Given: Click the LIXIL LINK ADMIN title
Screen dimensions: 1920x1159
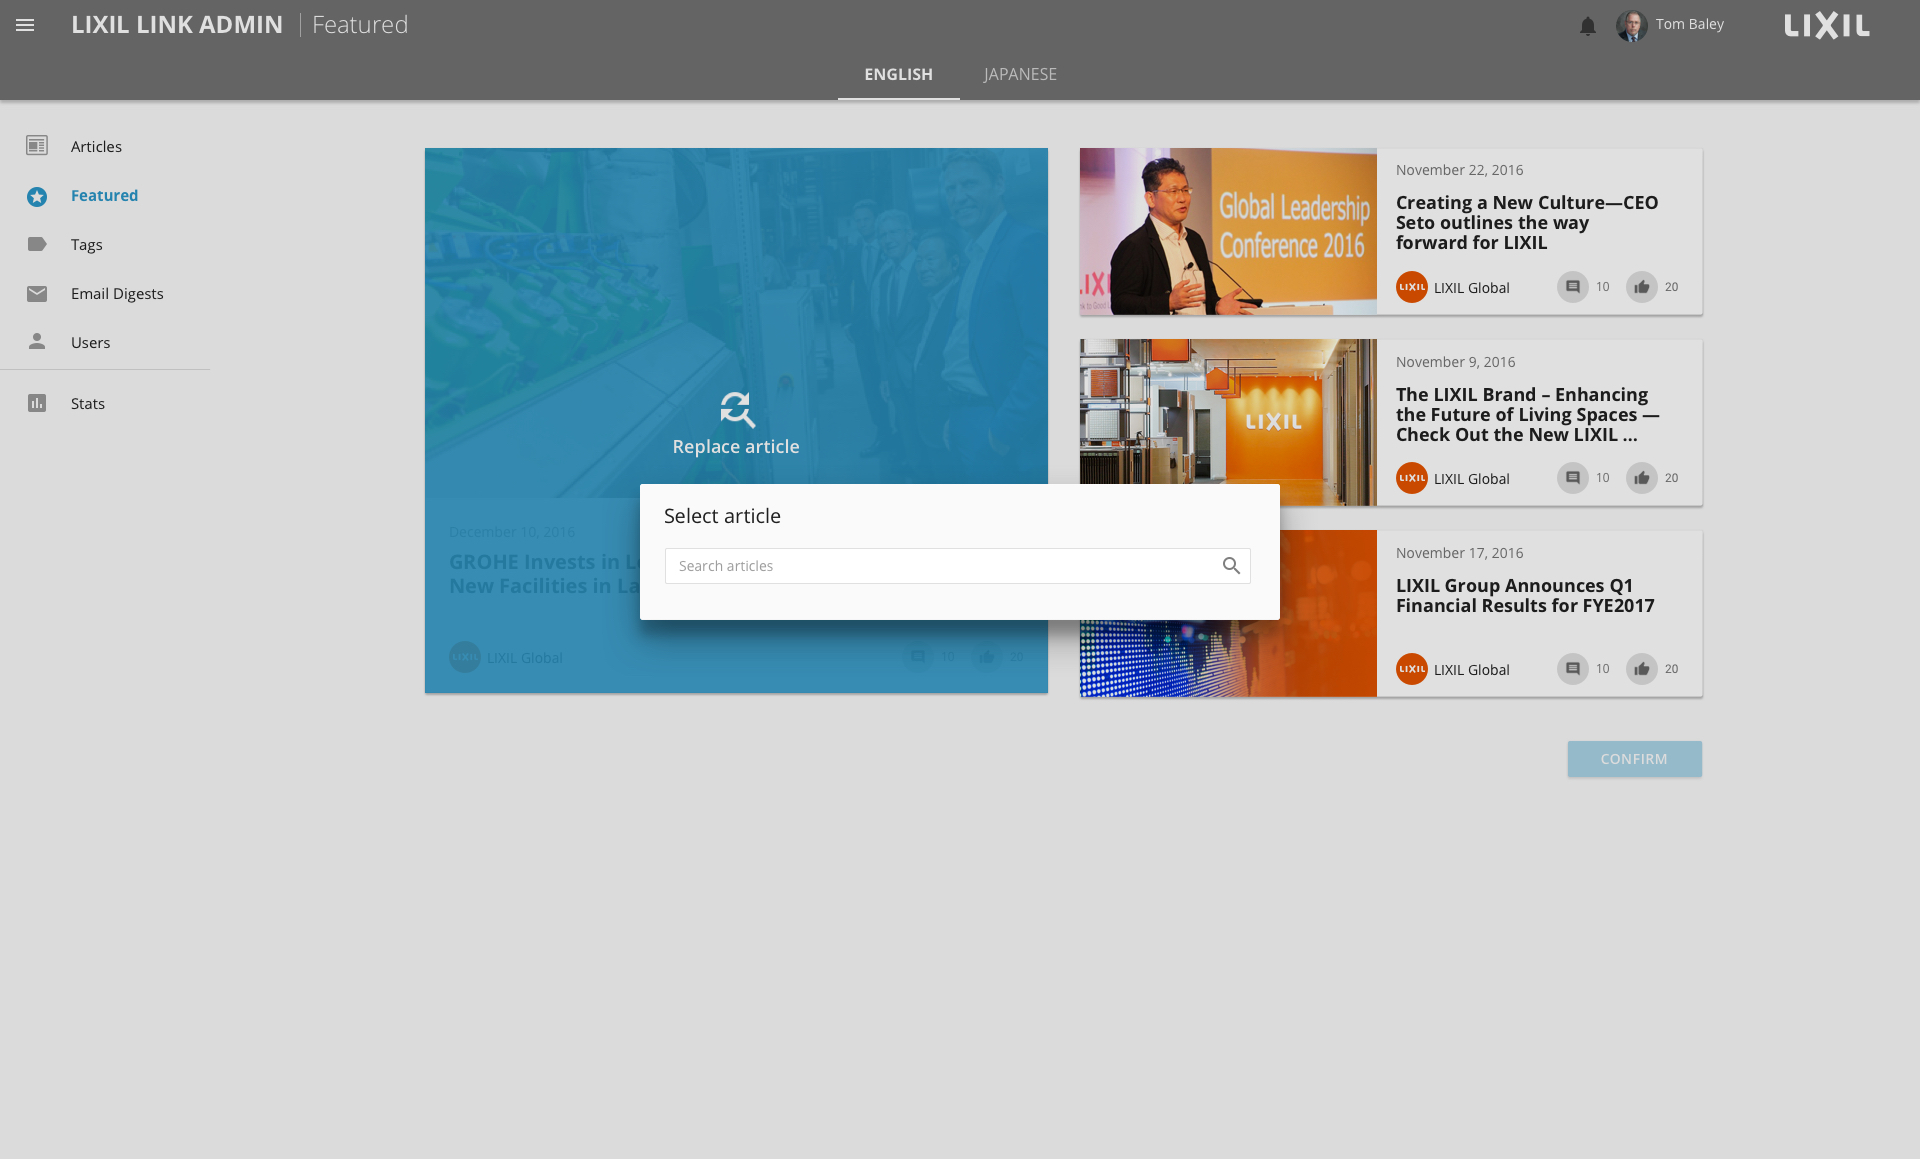Looking at the screenshot, I should pos(177,24).
